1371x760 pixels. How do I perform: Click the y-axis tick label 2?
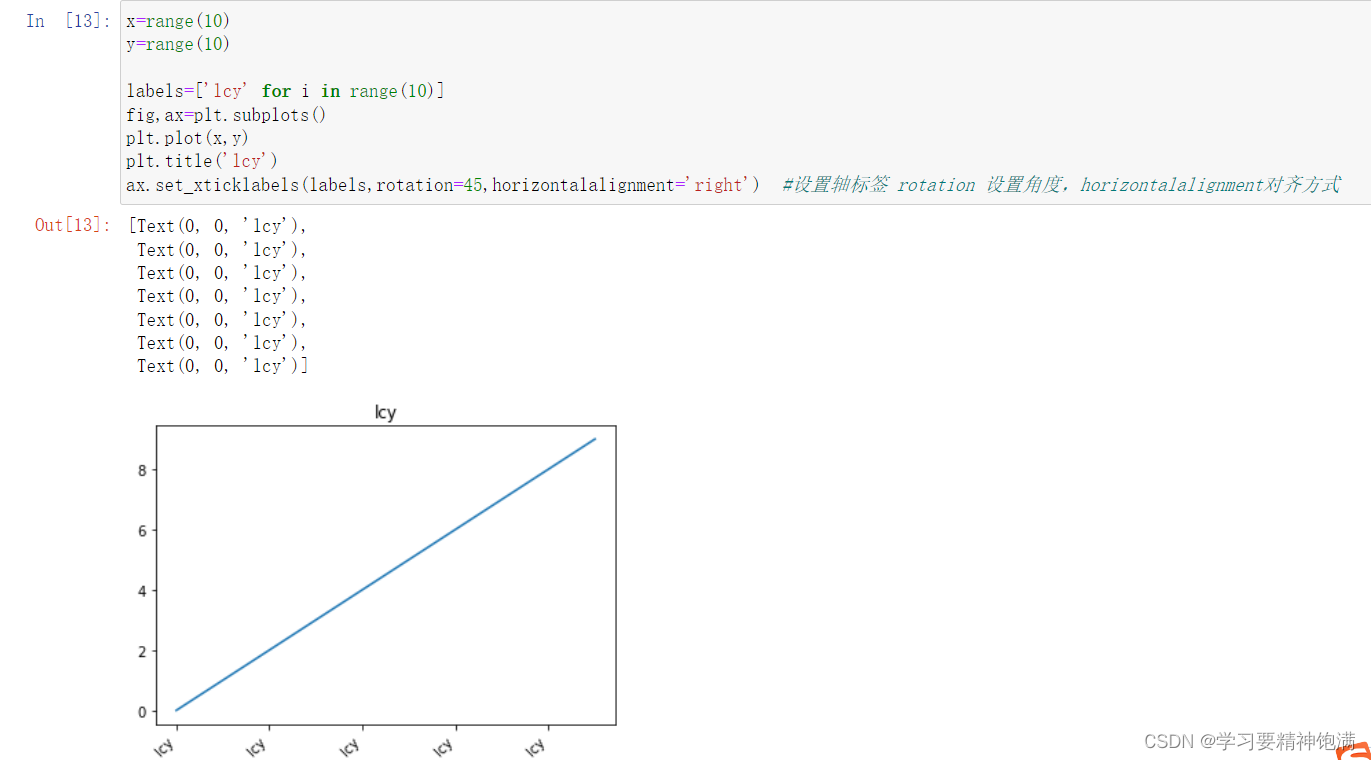click(x=142, y=651)
